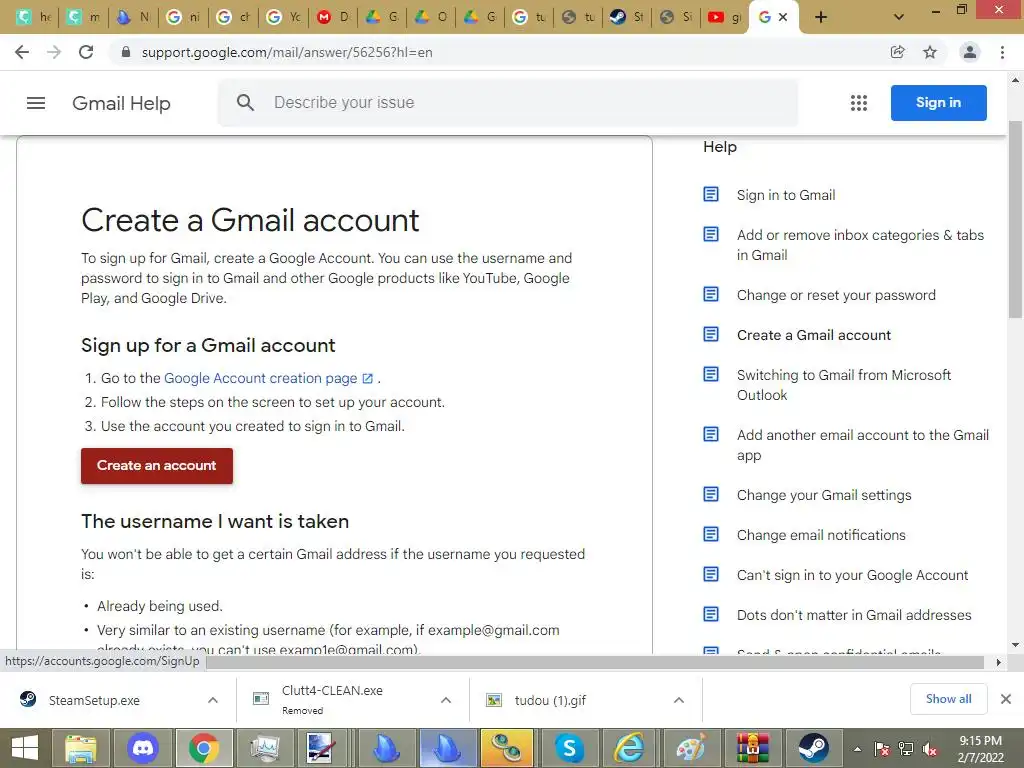1024x768 pixels.
Task: Bookmark this page with the star icon
Action: click(930, 52)
